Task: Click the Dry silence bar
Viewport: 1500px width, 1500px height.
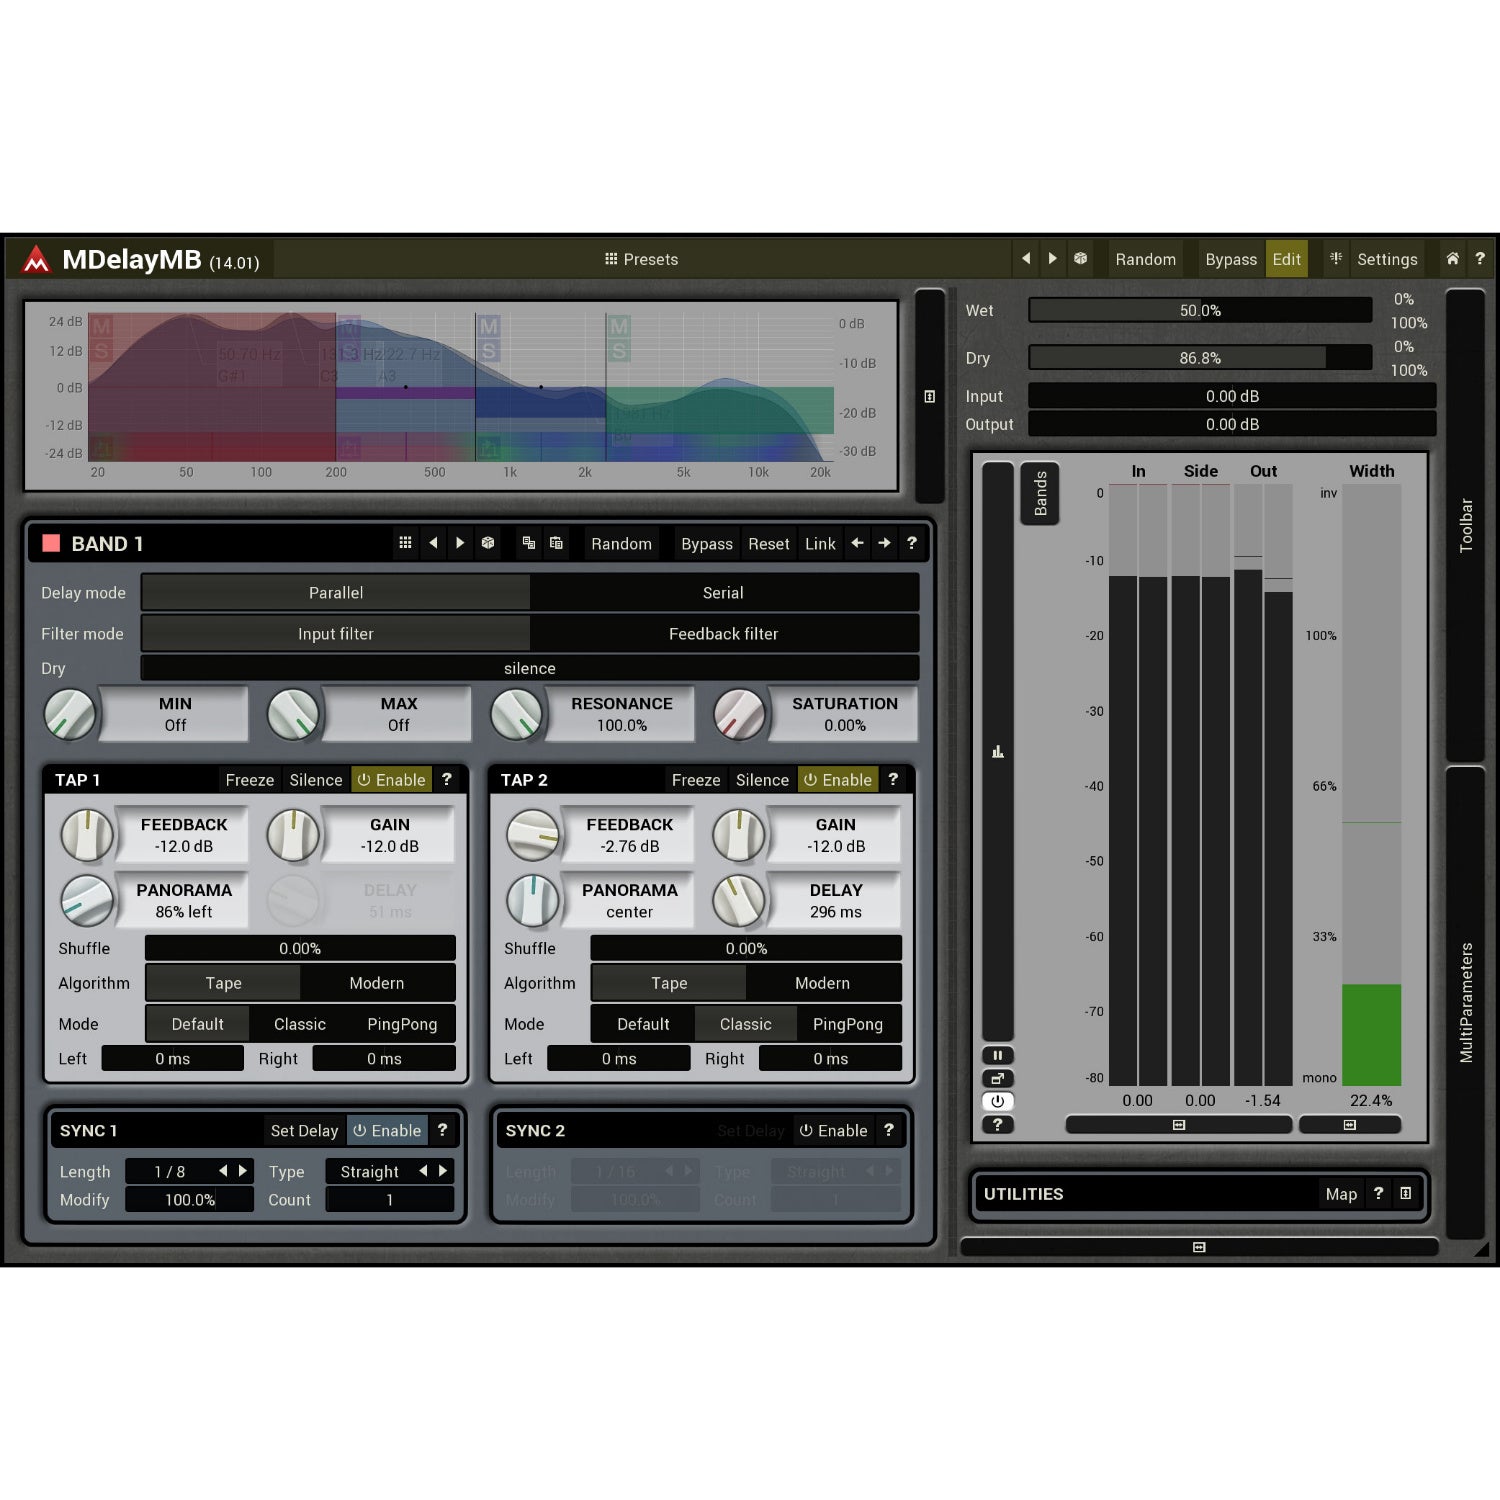Action: click(x=530, y=668)
